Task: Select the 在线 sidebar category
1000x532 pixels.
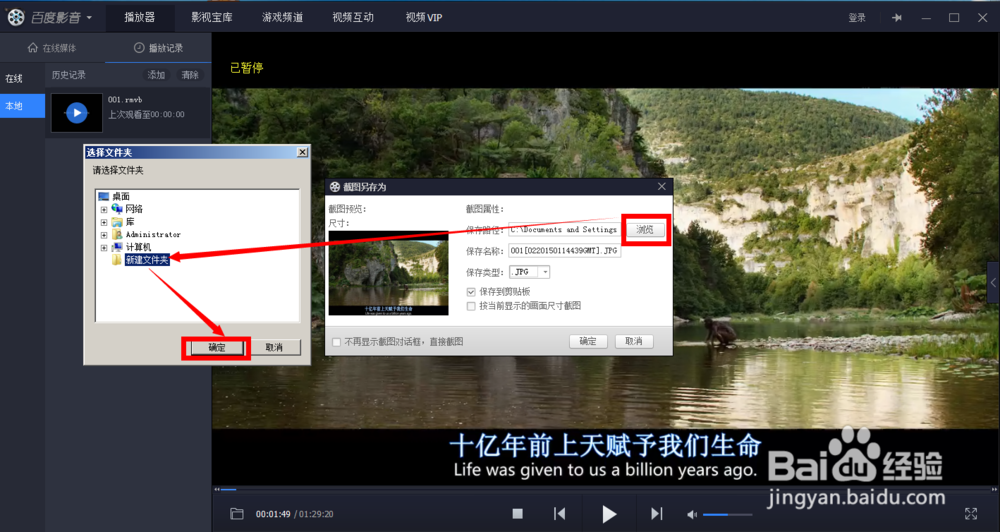Action: (14, 78)
